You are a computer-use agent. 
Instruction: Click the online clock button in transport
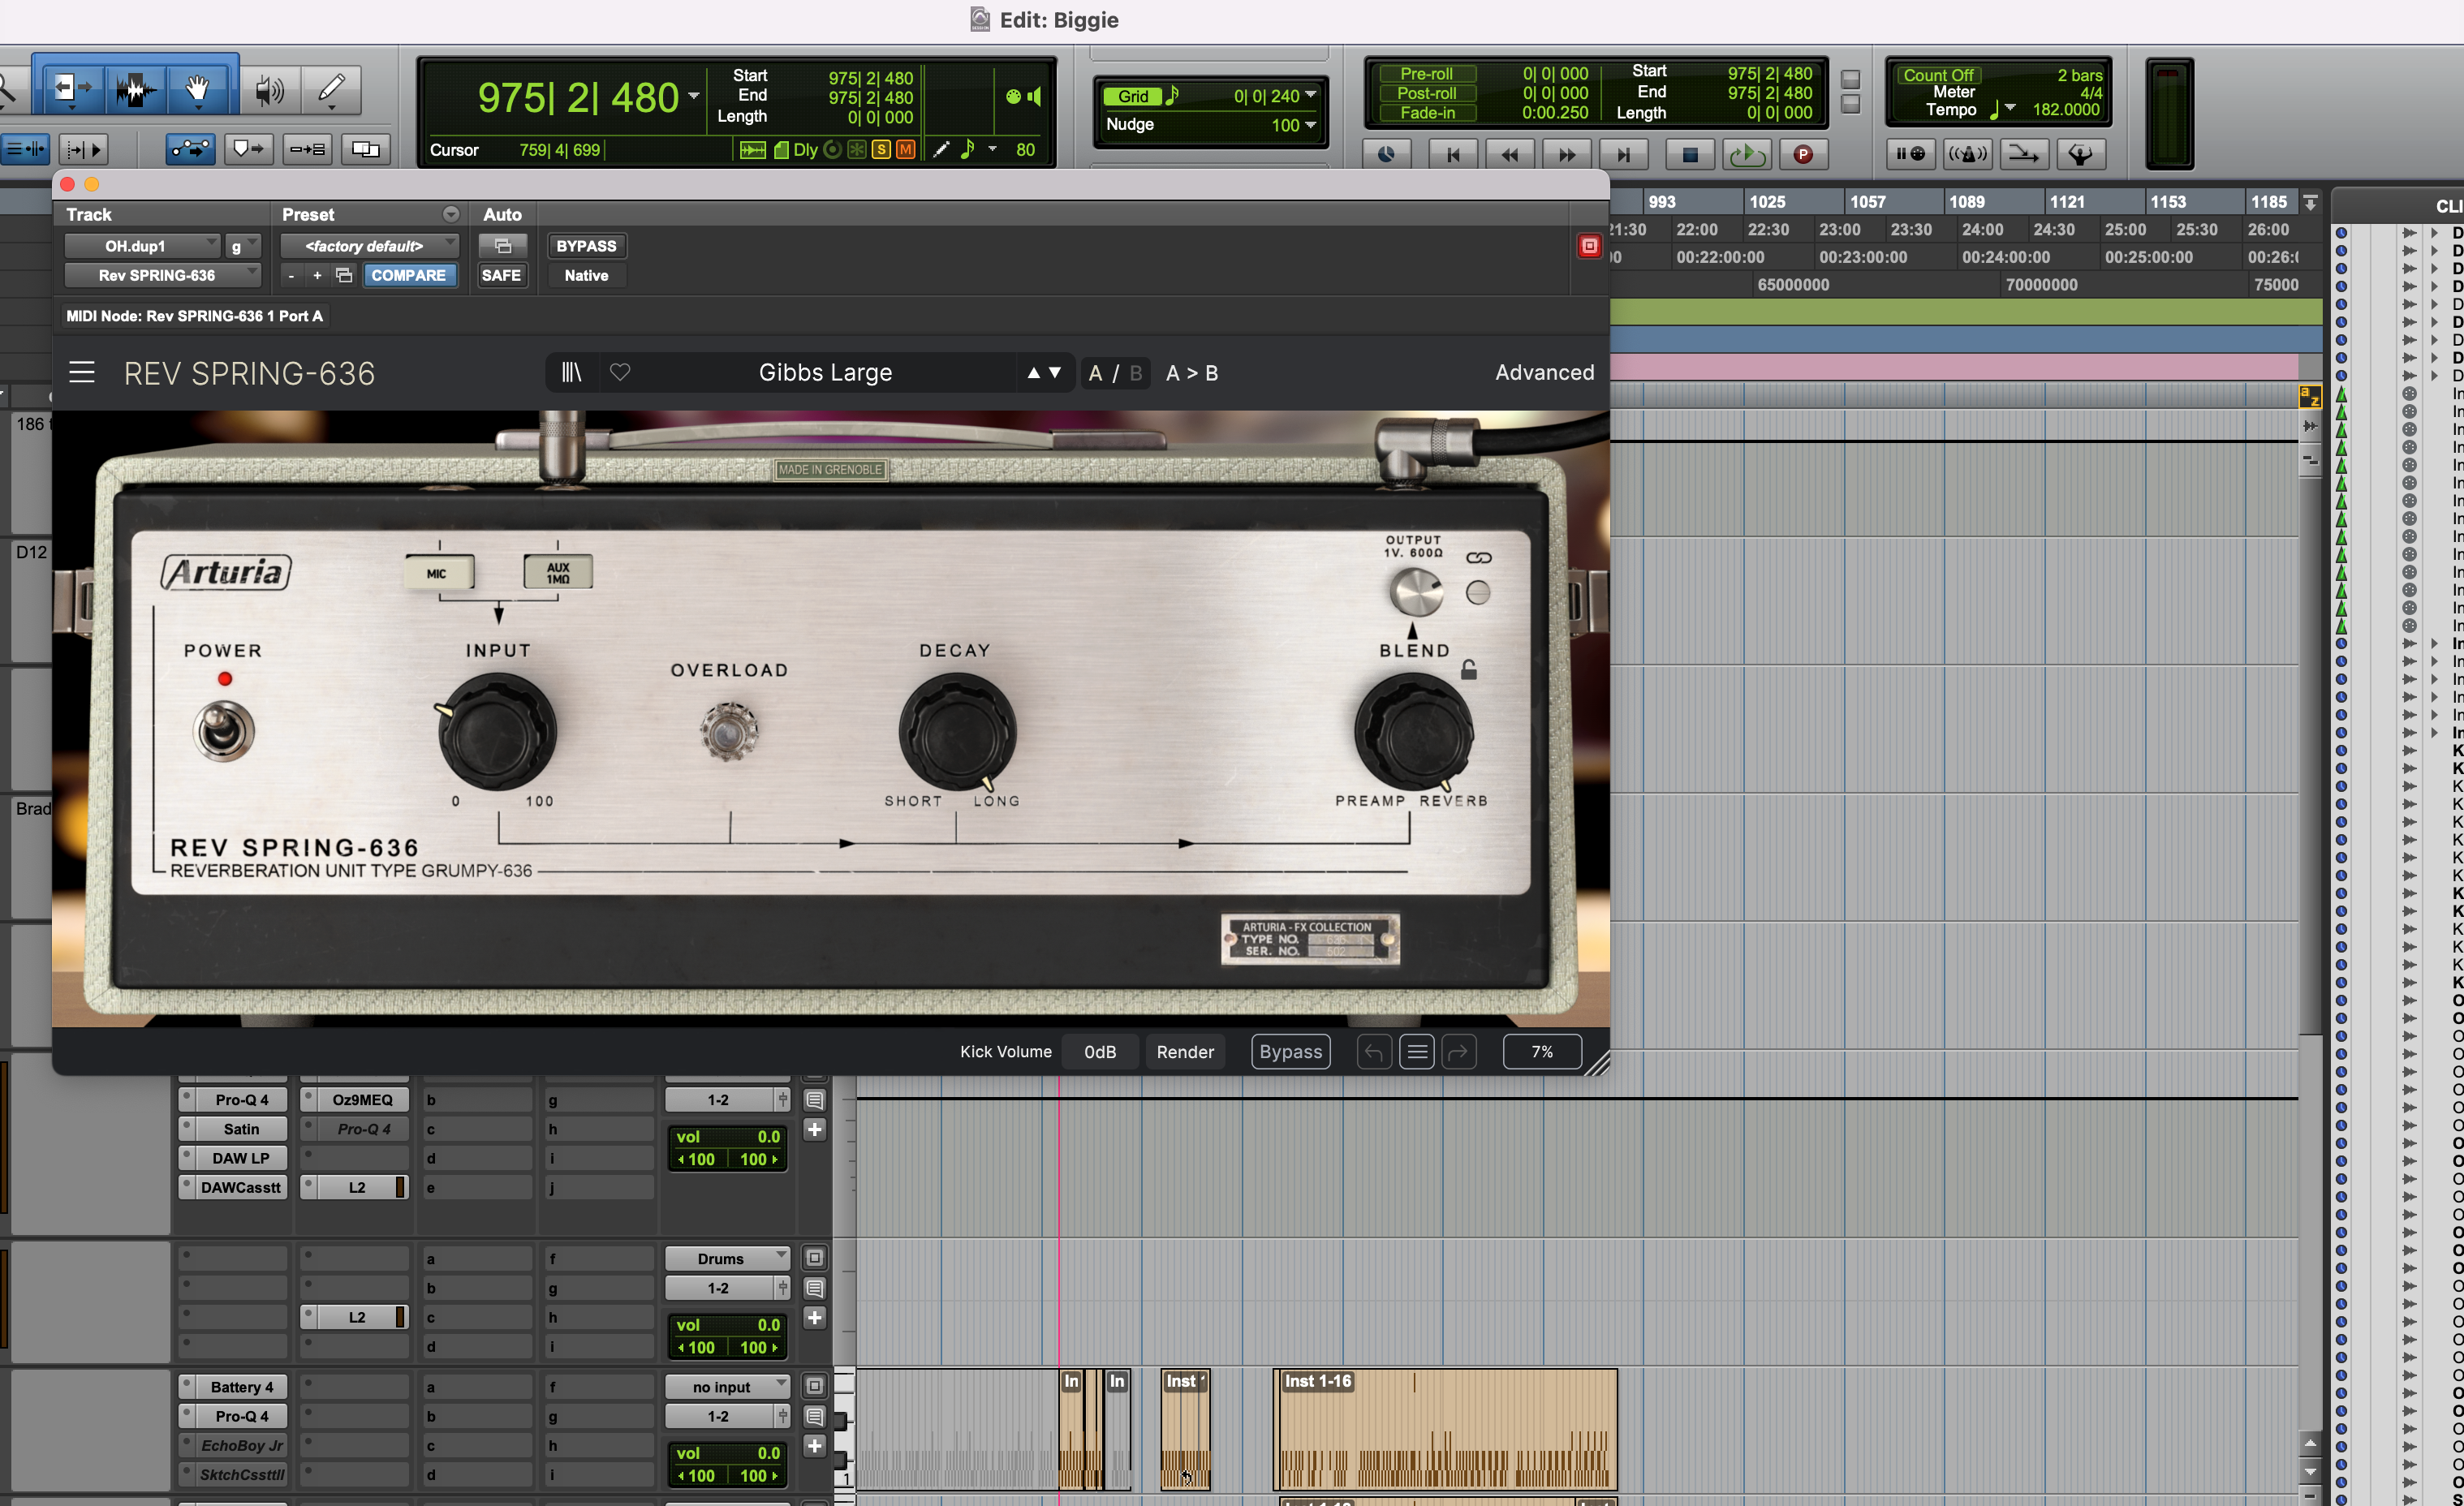click(x=1386, y=154)
